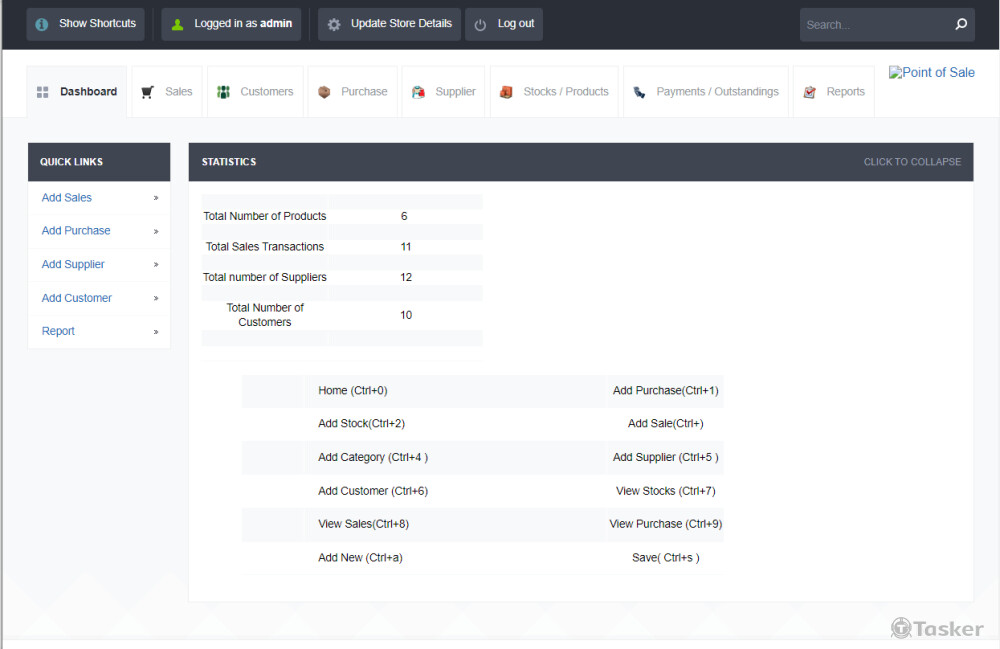The image size is (1000, 649).
Task: Open the Supplier tab
Action: tap(455, 92)
